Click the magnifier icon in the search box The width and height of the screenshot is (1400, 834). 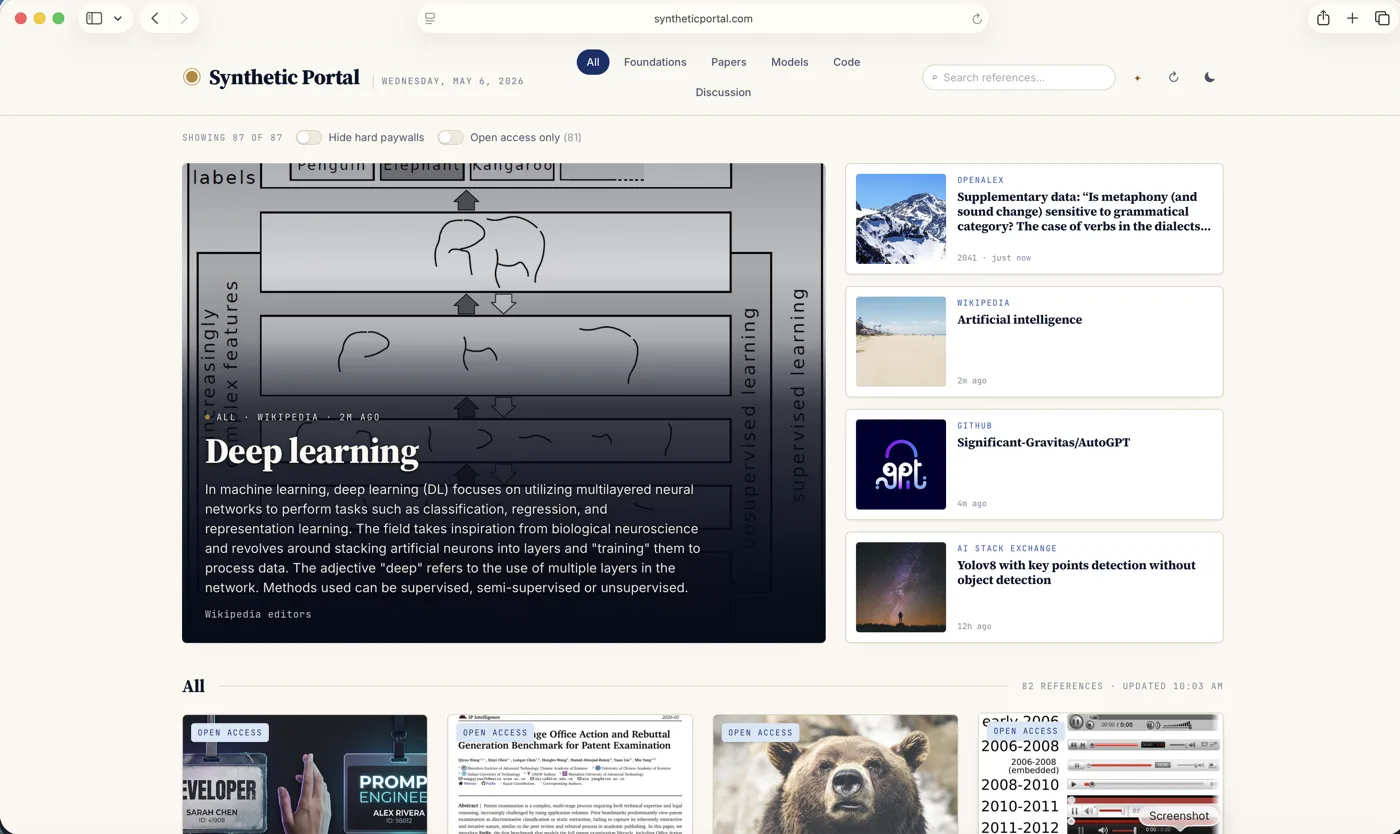click(x=935, y=78)
